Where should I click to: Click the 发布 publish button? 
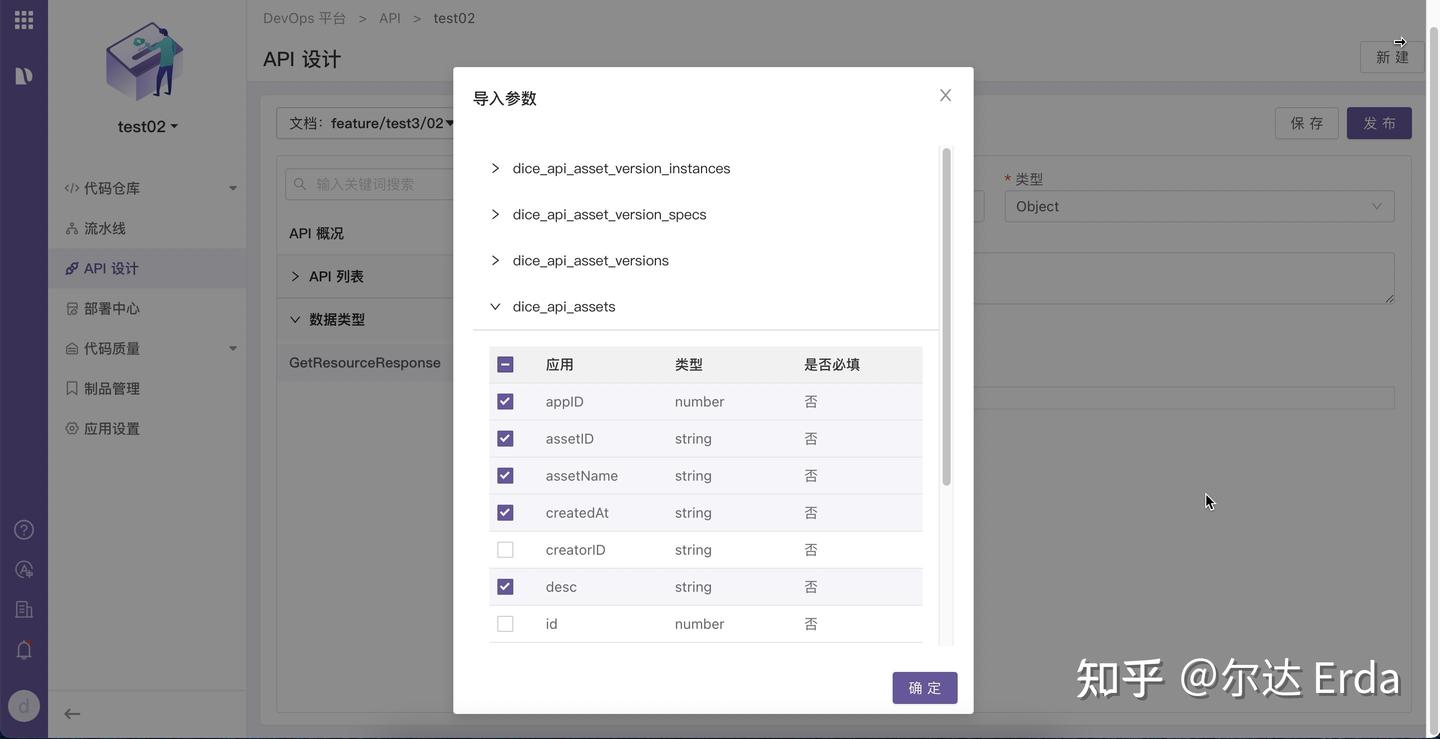click(x=1379, y=123)
